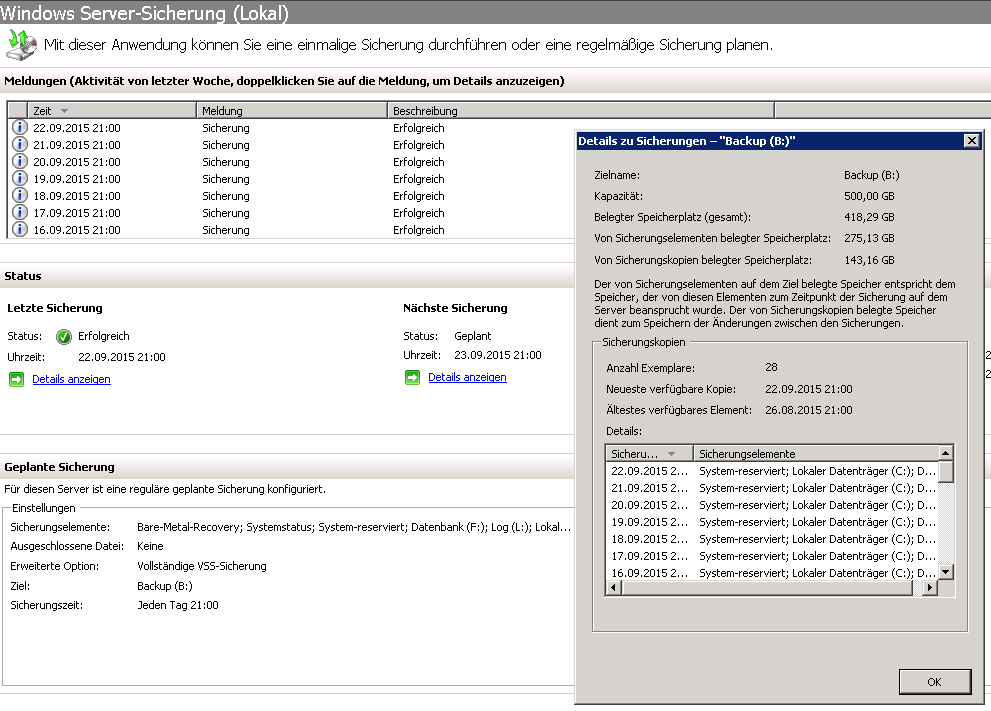Viewport: 991px width, 711px height.
Task: Click the Geplante Sicherung section header
Action: (59, 467)
